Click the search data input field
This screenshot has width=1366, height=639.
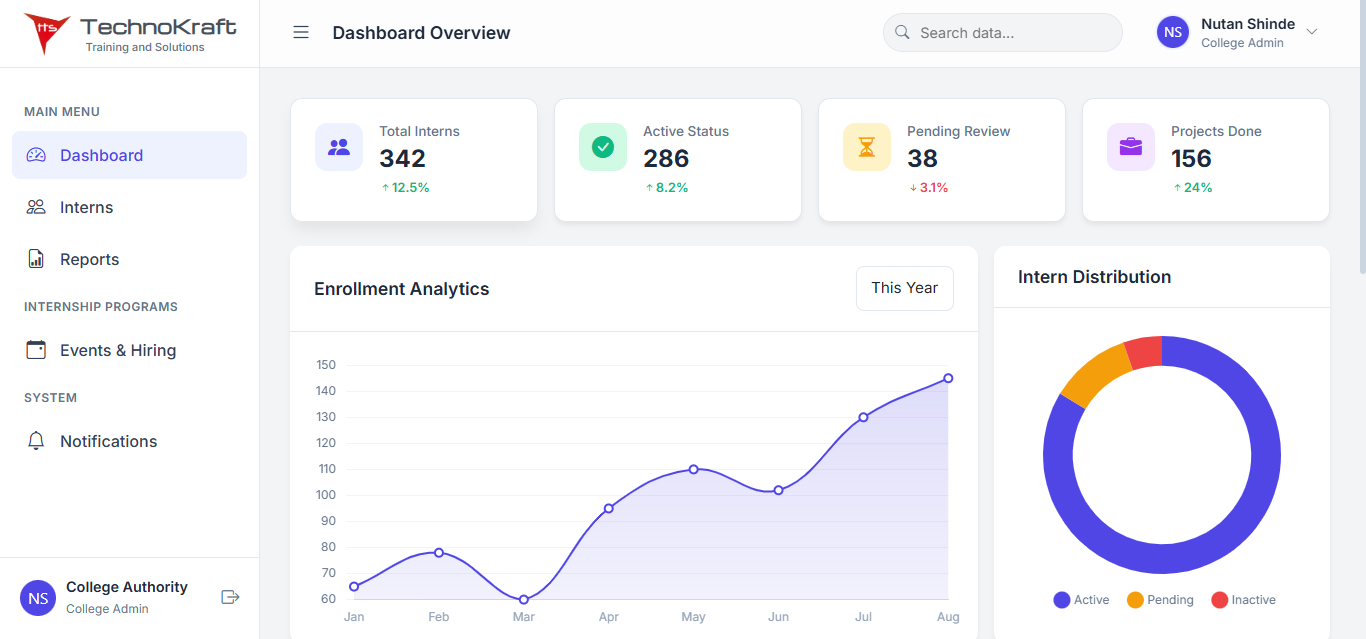click(x=1002, y=32)
